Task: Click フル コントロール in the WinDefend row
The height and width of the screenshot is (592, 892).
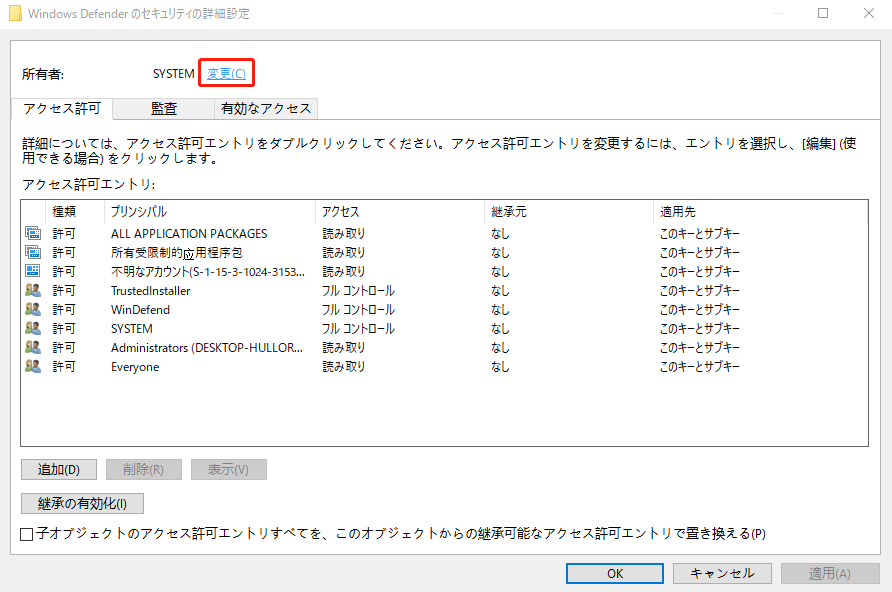Action: [x=358, y=309]
